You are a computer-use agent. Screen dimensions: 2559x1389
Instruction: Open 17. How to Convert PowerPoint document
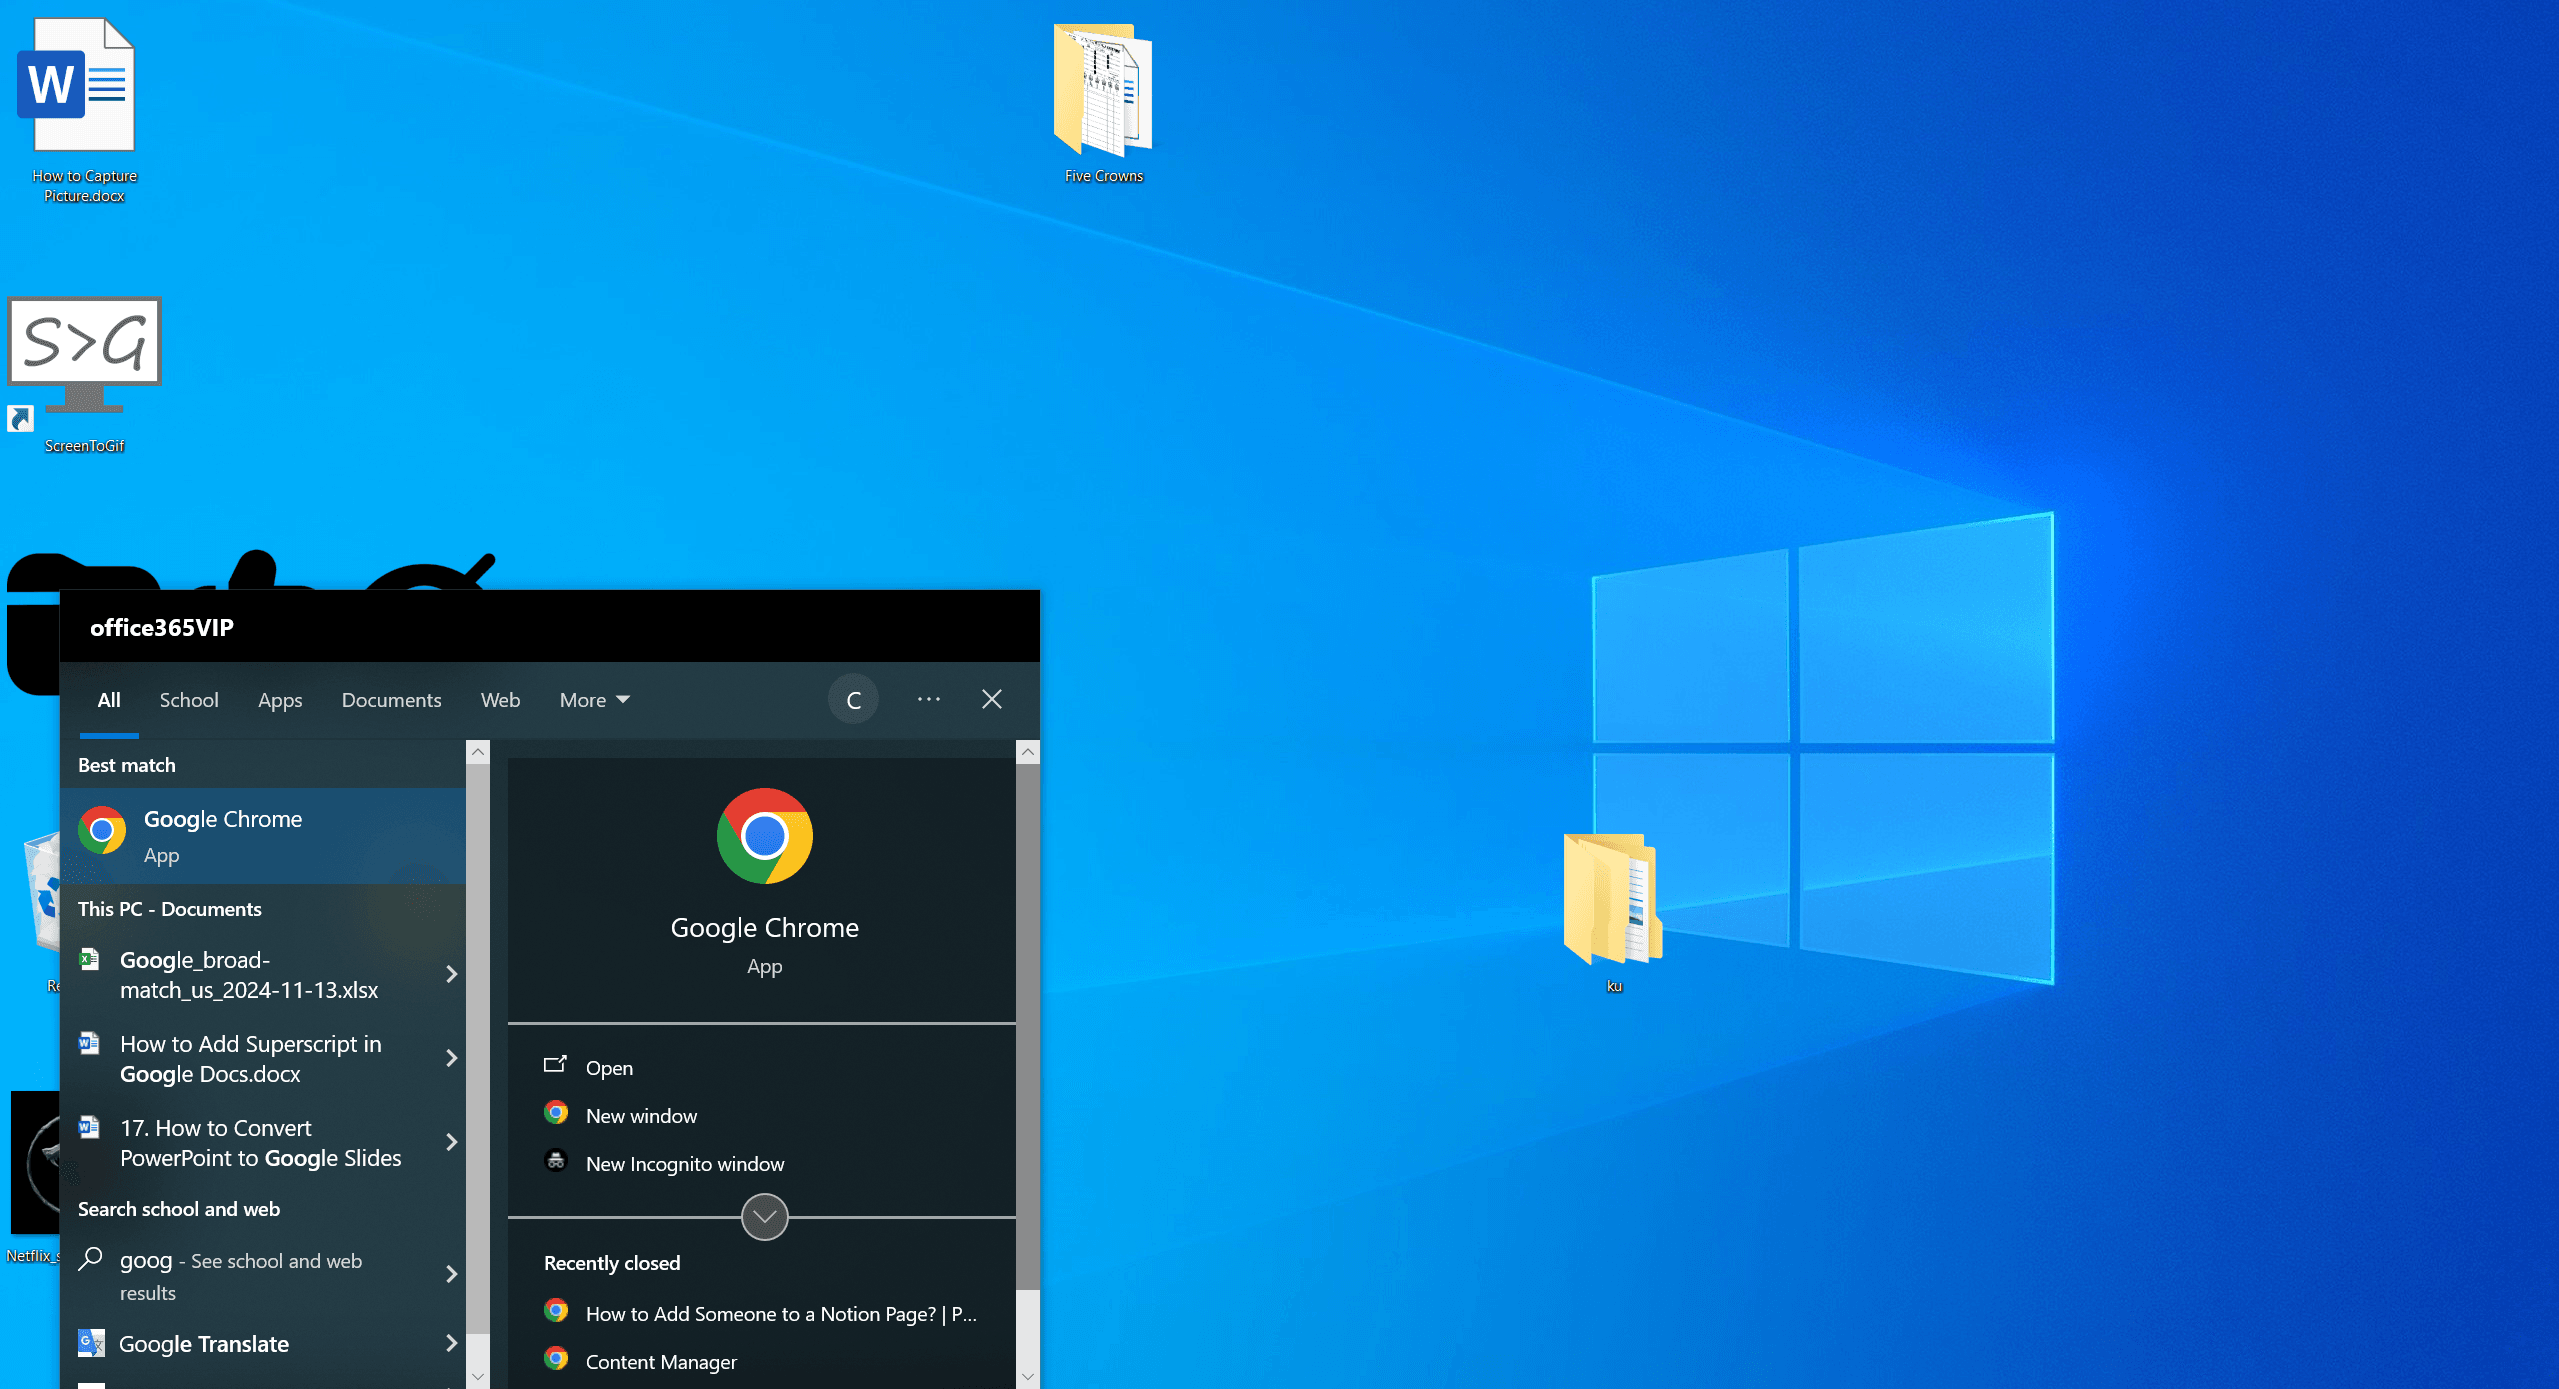point(263,1143)
